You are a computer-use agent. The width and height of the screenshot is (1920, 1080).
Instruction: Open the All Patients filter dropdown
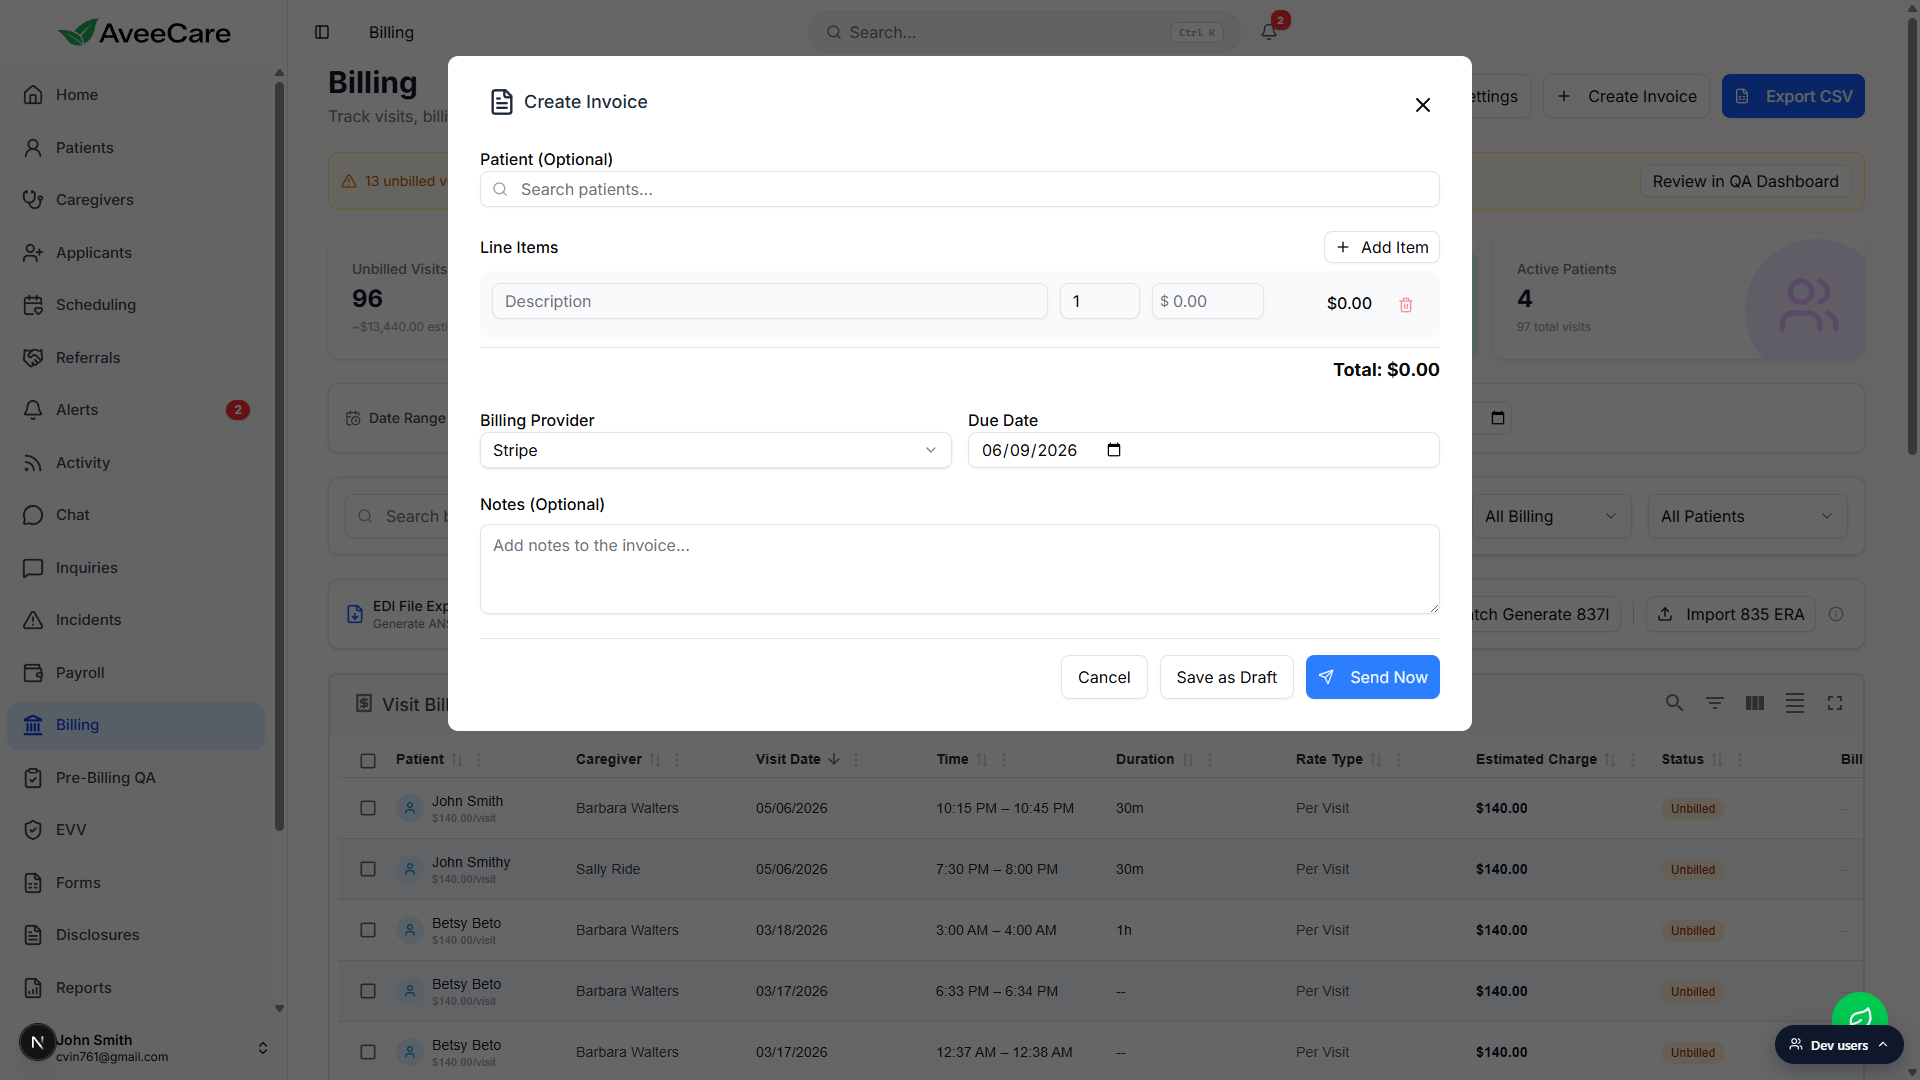[x=1747, y=517]
